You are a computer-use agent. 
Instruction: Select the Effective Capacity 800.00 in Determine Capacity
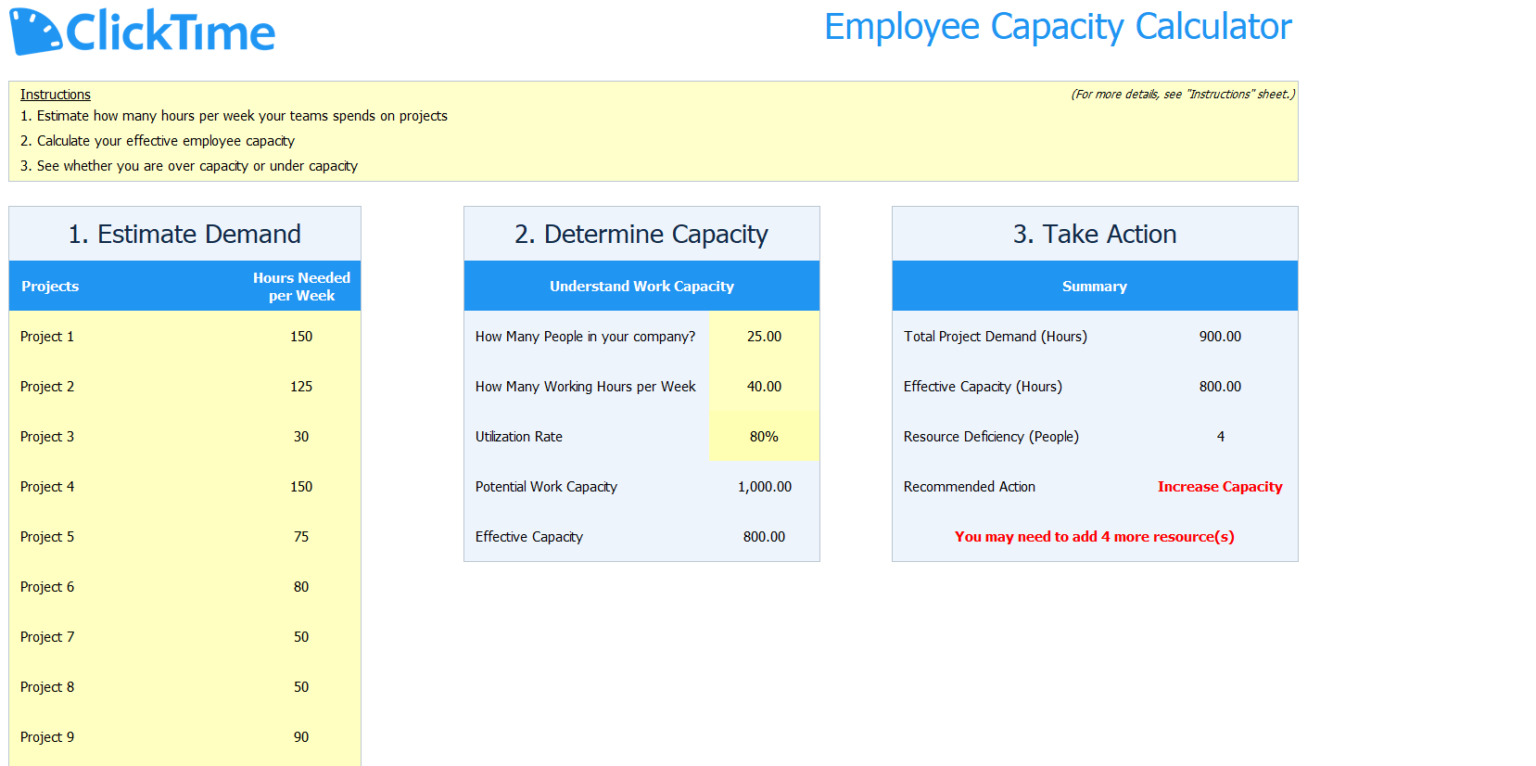point(764,537)
